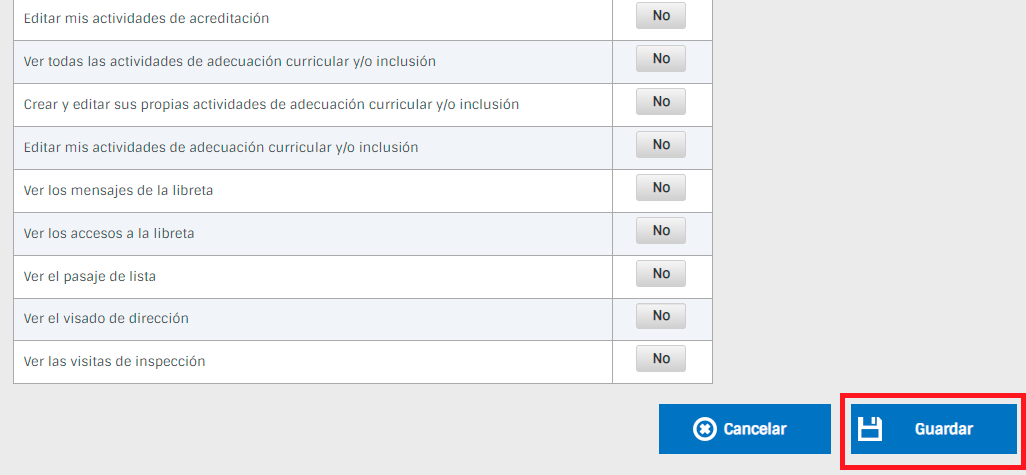Click the 'Ver los accesos a la libreta' text
The width and height of the screenshot is (1026, 475).
(x=109, y=234)
